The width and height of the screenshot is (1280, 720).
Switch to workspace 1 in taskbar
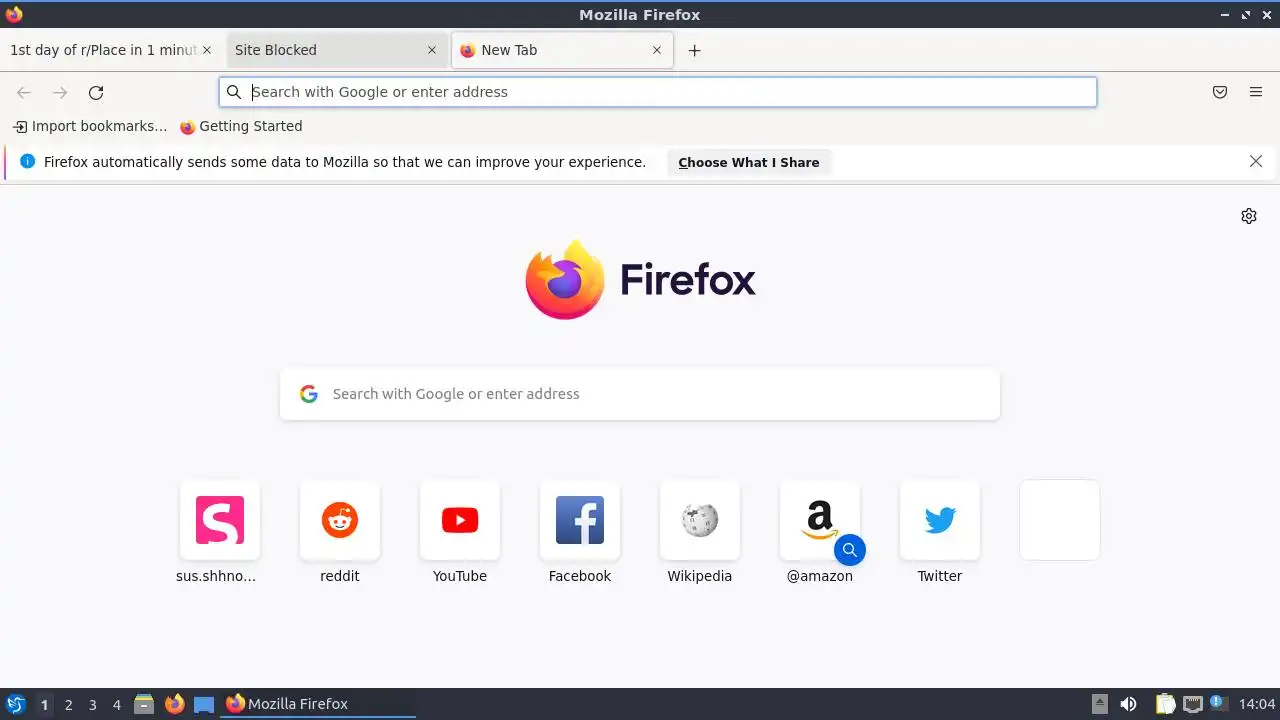tap(44, 704)
